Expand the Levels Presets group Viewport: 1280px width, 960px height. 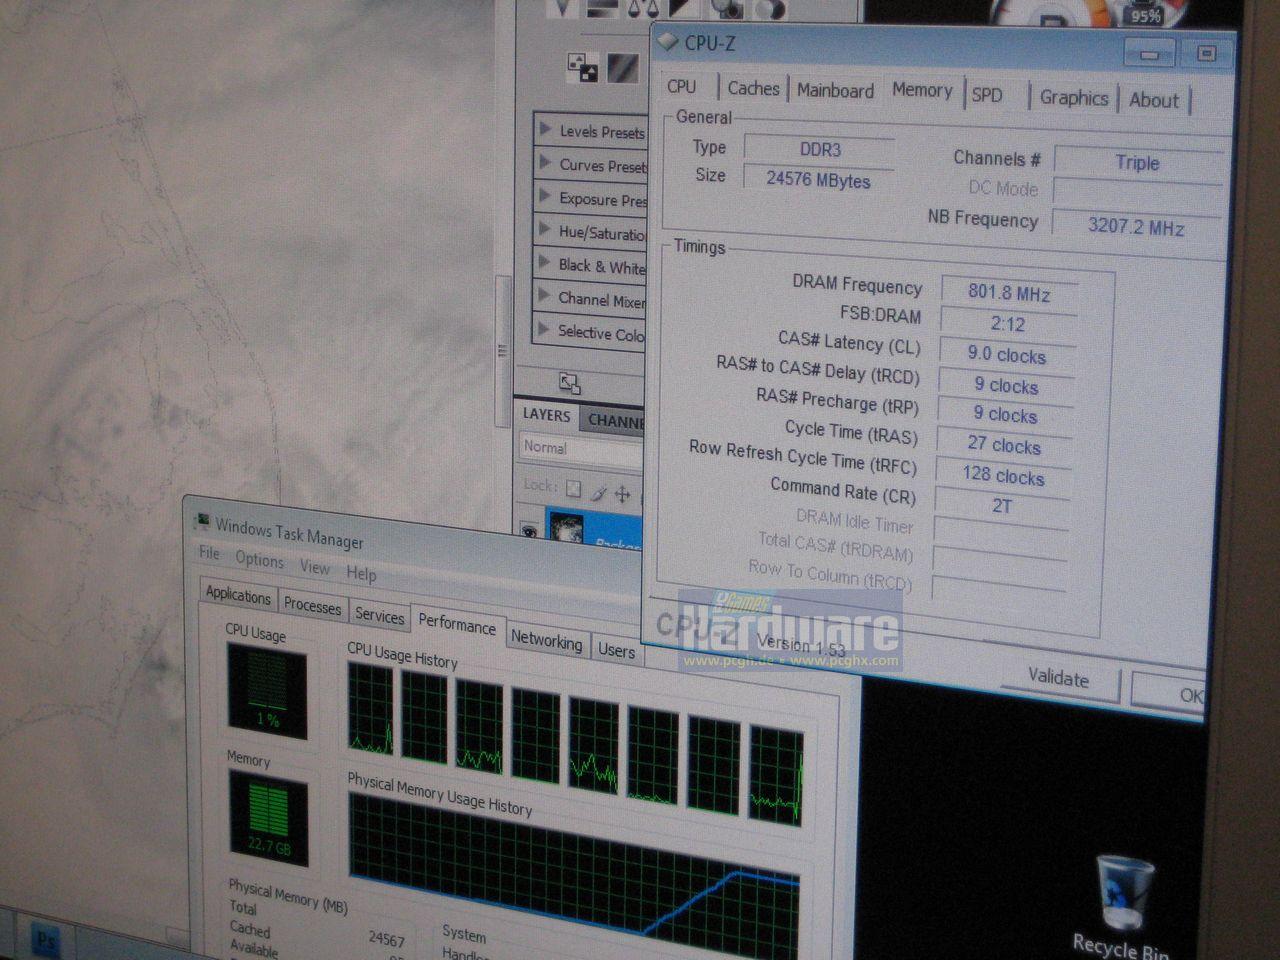[x=546, y=128]
